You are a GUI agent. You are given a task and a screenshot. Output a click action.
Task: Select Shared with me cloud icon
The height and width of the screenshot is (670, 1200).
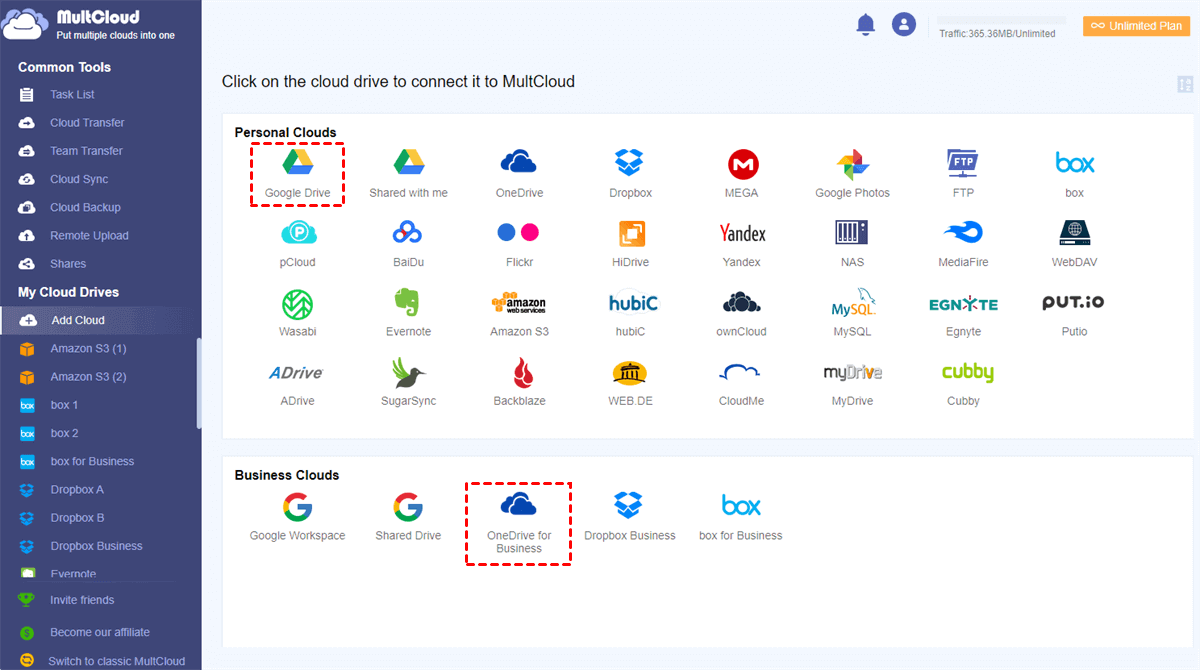(x=408, y=173)
